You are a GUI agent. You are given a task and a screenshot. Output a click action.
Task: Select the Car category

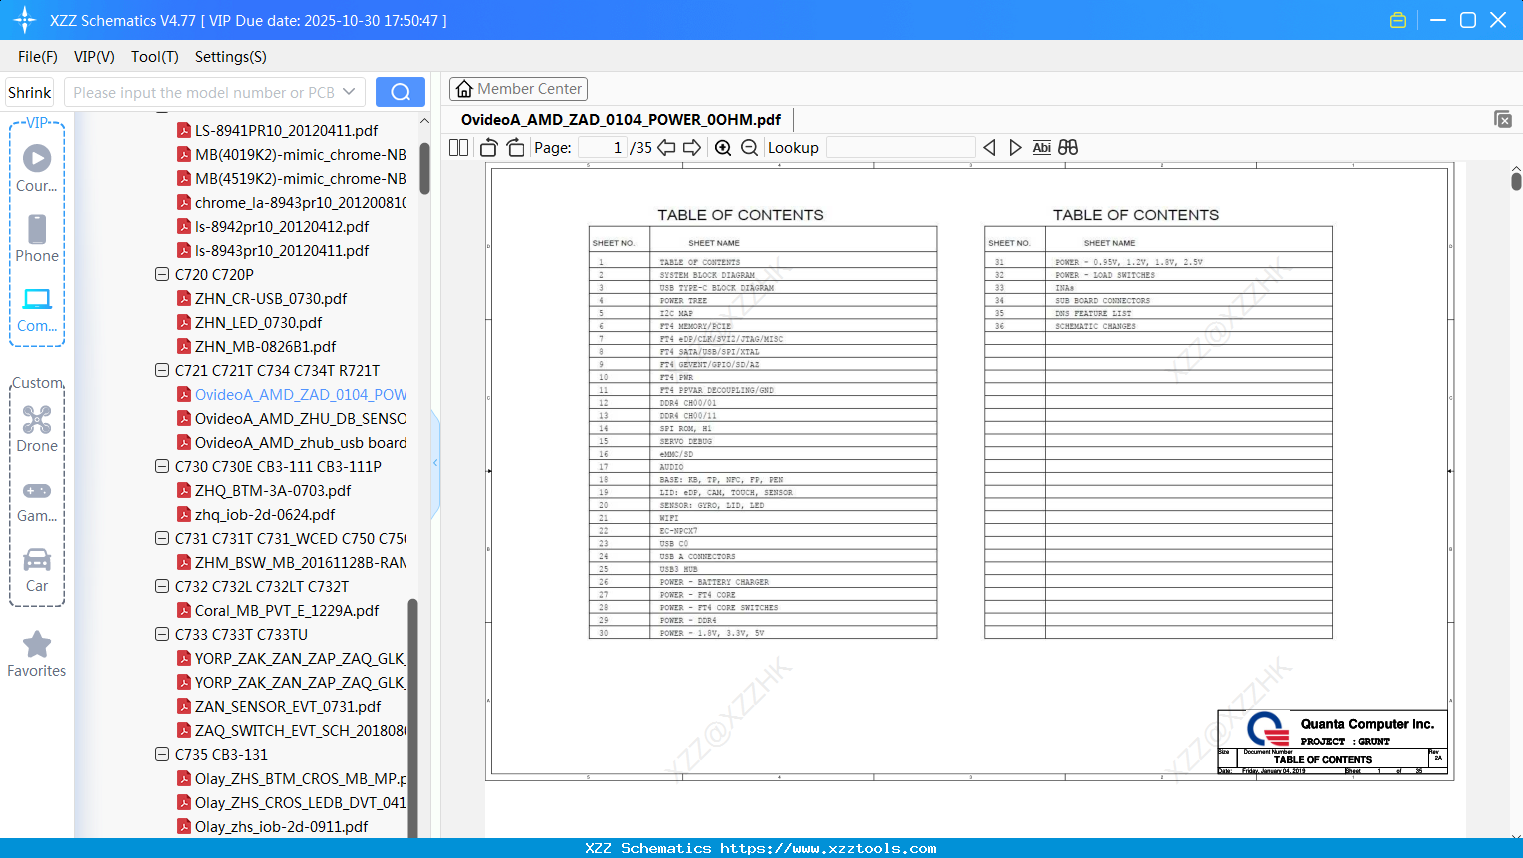(x=37, y=569)
